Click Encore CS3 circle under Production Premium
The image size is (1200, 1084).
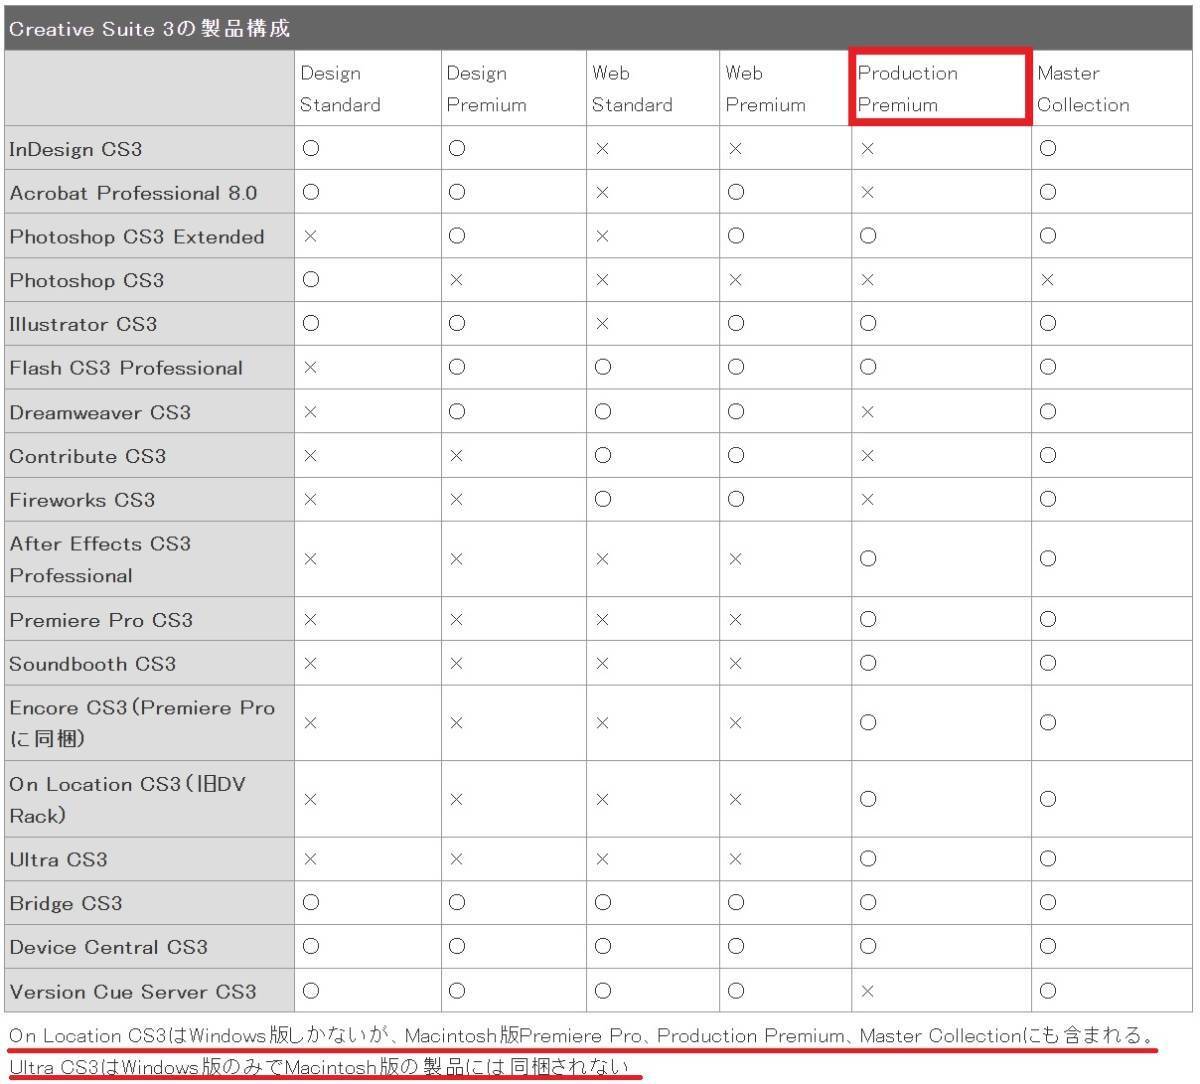pyautogui.click(x=868, y=723)
